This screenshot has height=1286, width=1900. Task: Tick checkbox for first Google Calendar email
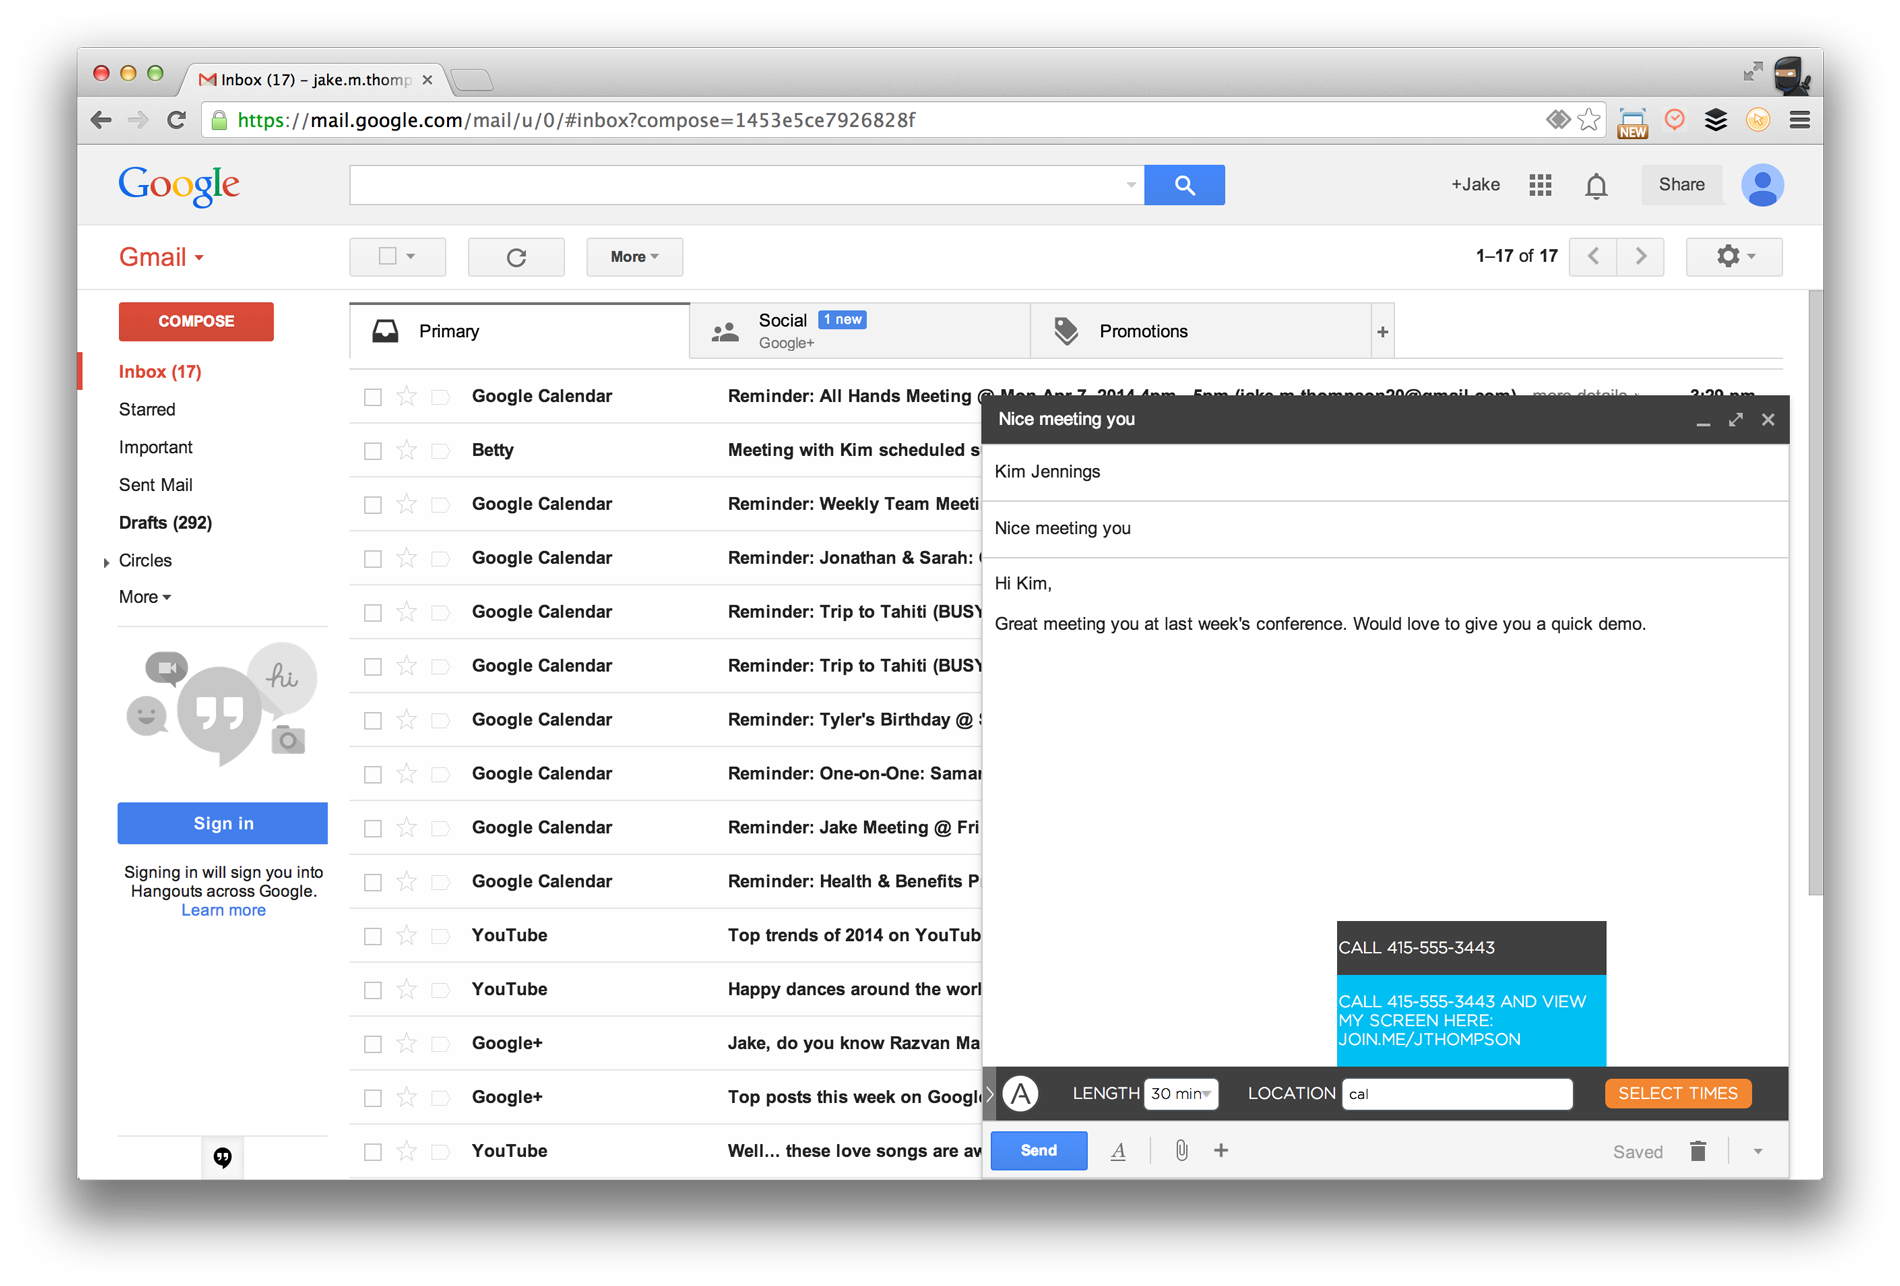click(x=373, y=397)
